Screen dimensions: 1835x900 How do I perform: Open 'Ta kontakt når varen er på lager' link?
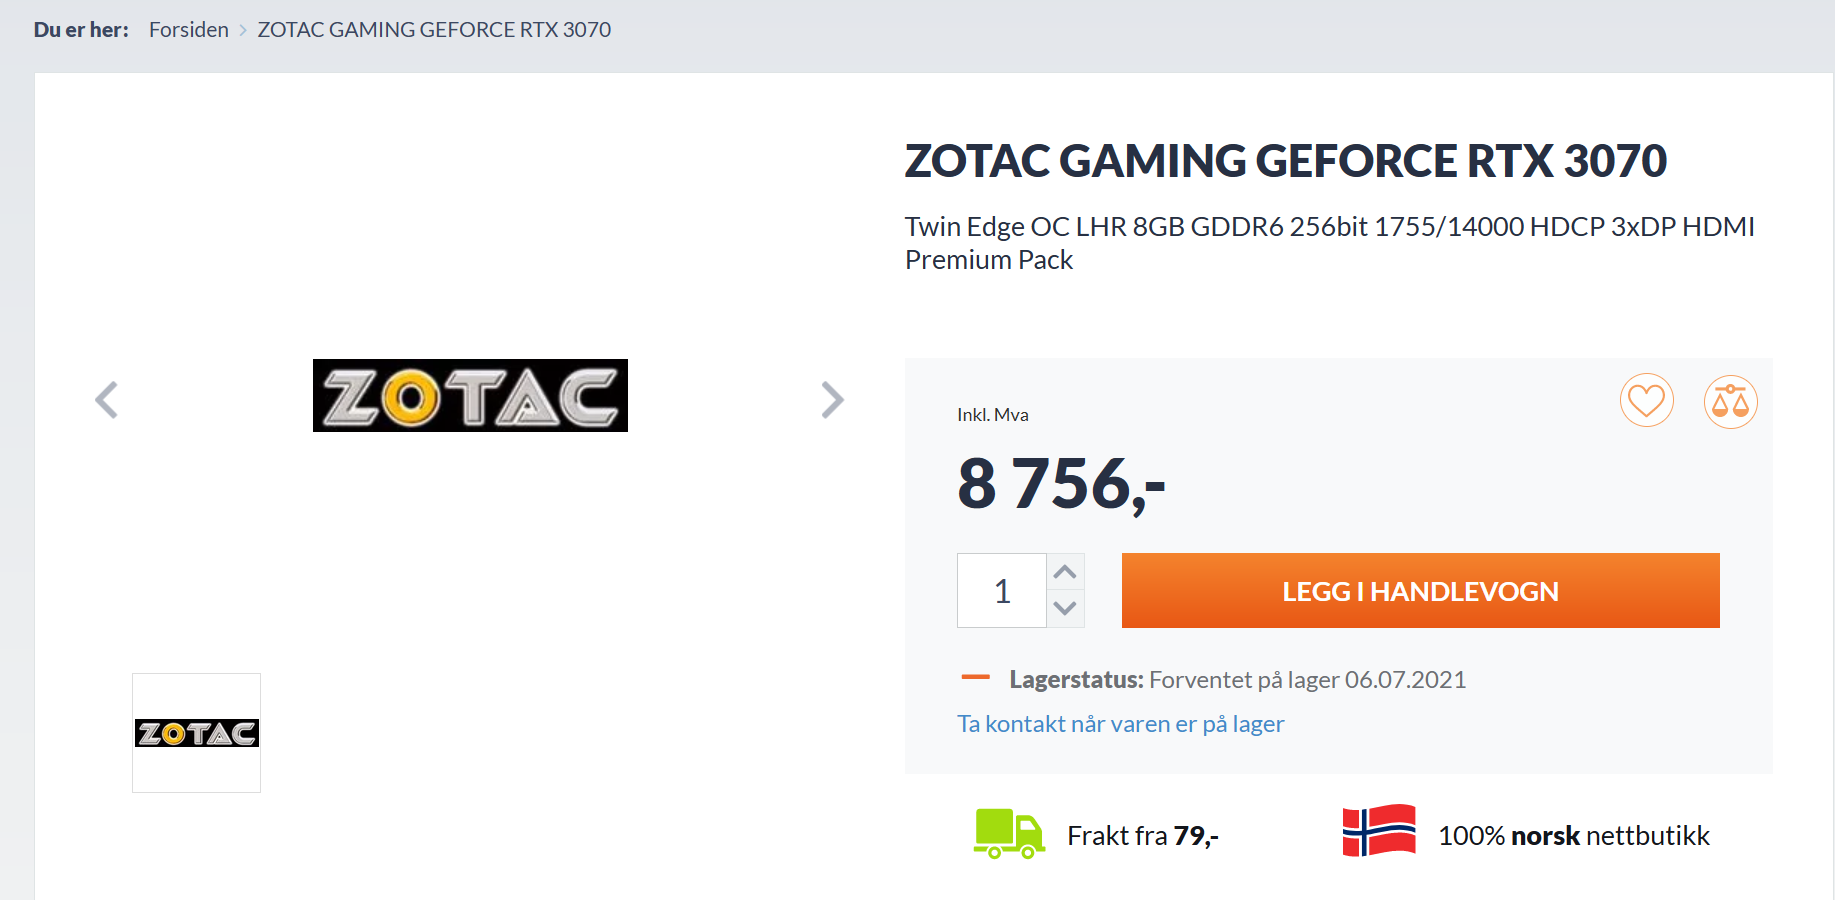(1120, 723)
